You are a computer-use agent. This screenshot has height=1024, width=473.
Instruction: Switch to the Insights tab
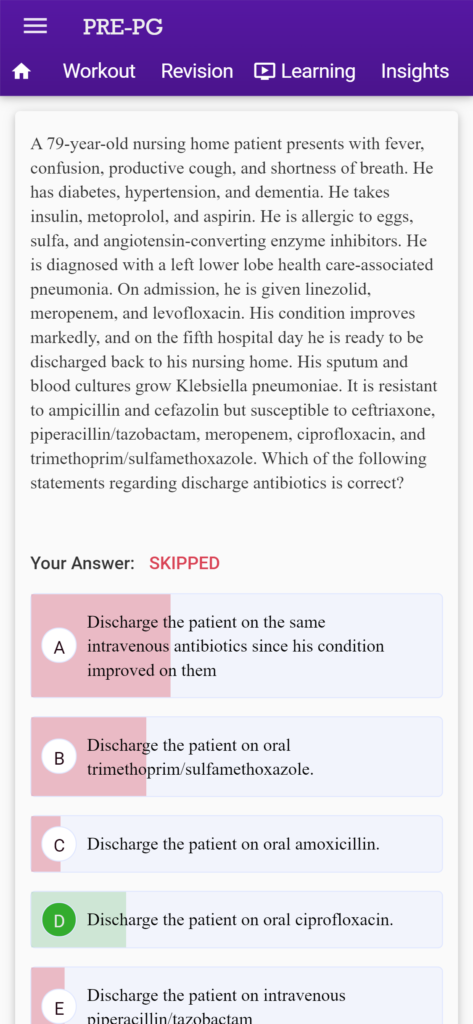415,71
